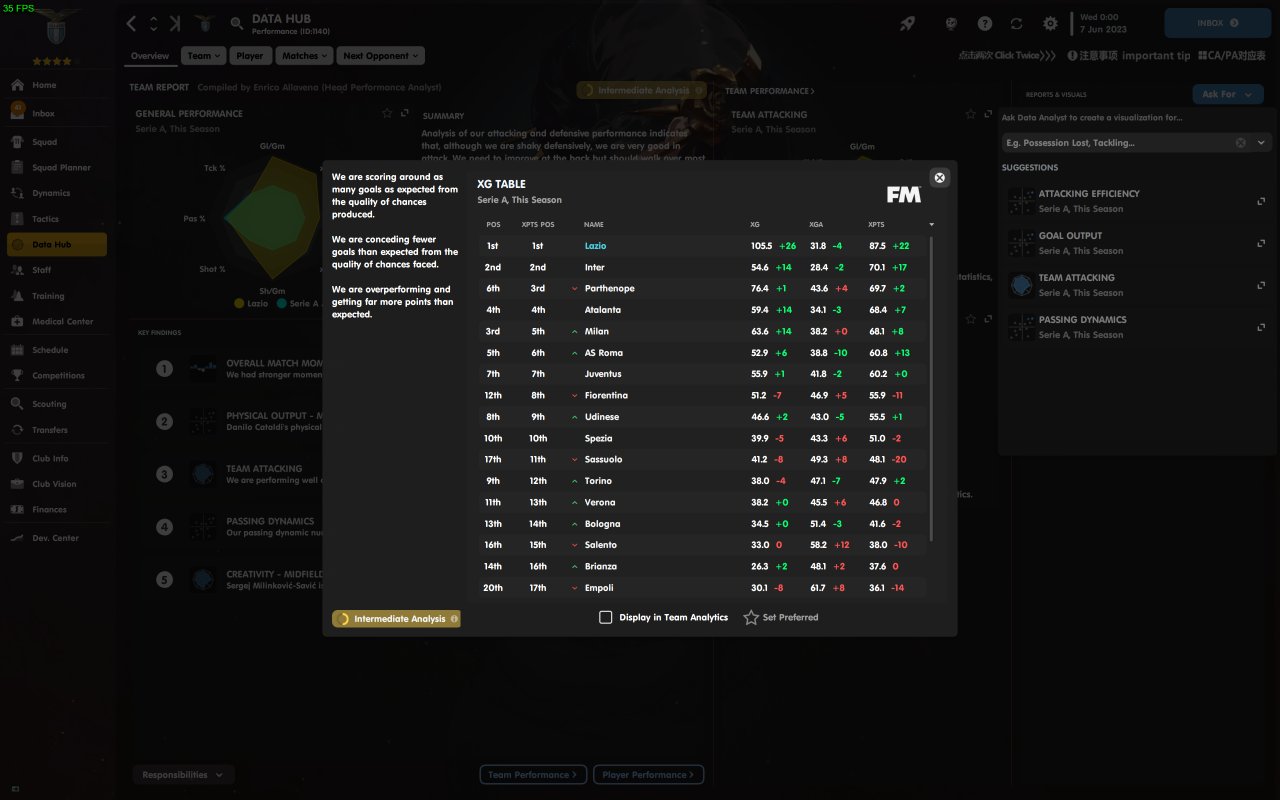Expand the Goal Output suggestion

coord(1261,243)
